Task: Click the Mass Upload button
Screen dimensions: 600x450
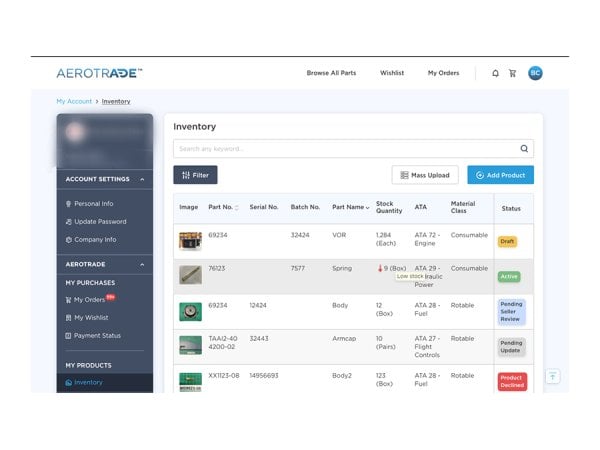Action: pyautogui.click(x=425, y=175)
